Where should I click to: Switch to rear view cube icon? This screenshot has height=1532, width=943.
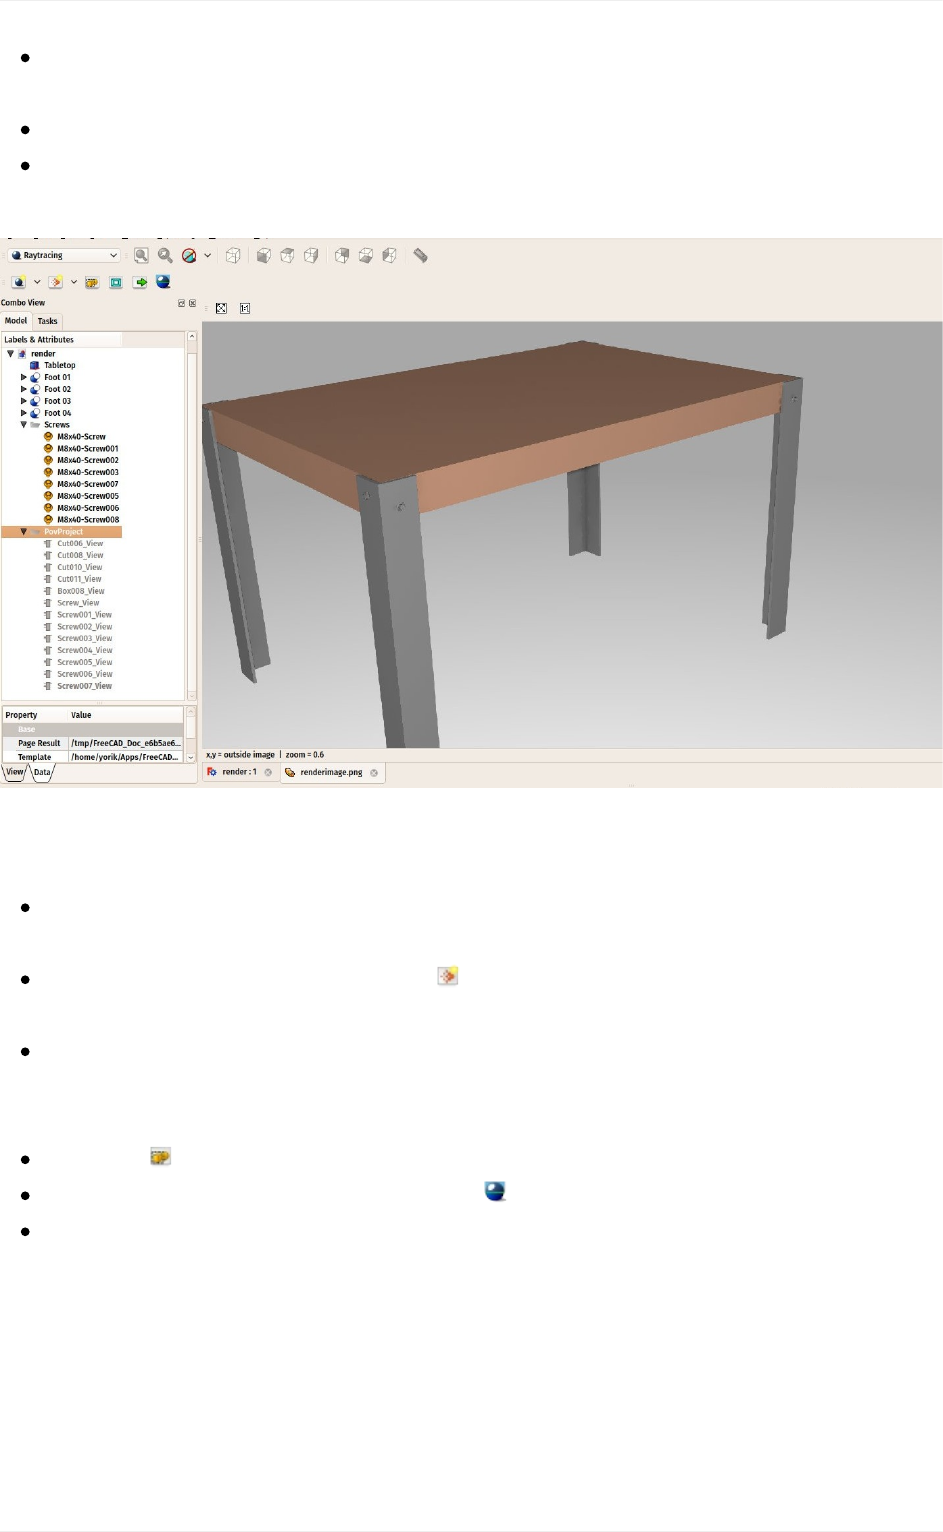pyautogui.click(x=342, y=256)
